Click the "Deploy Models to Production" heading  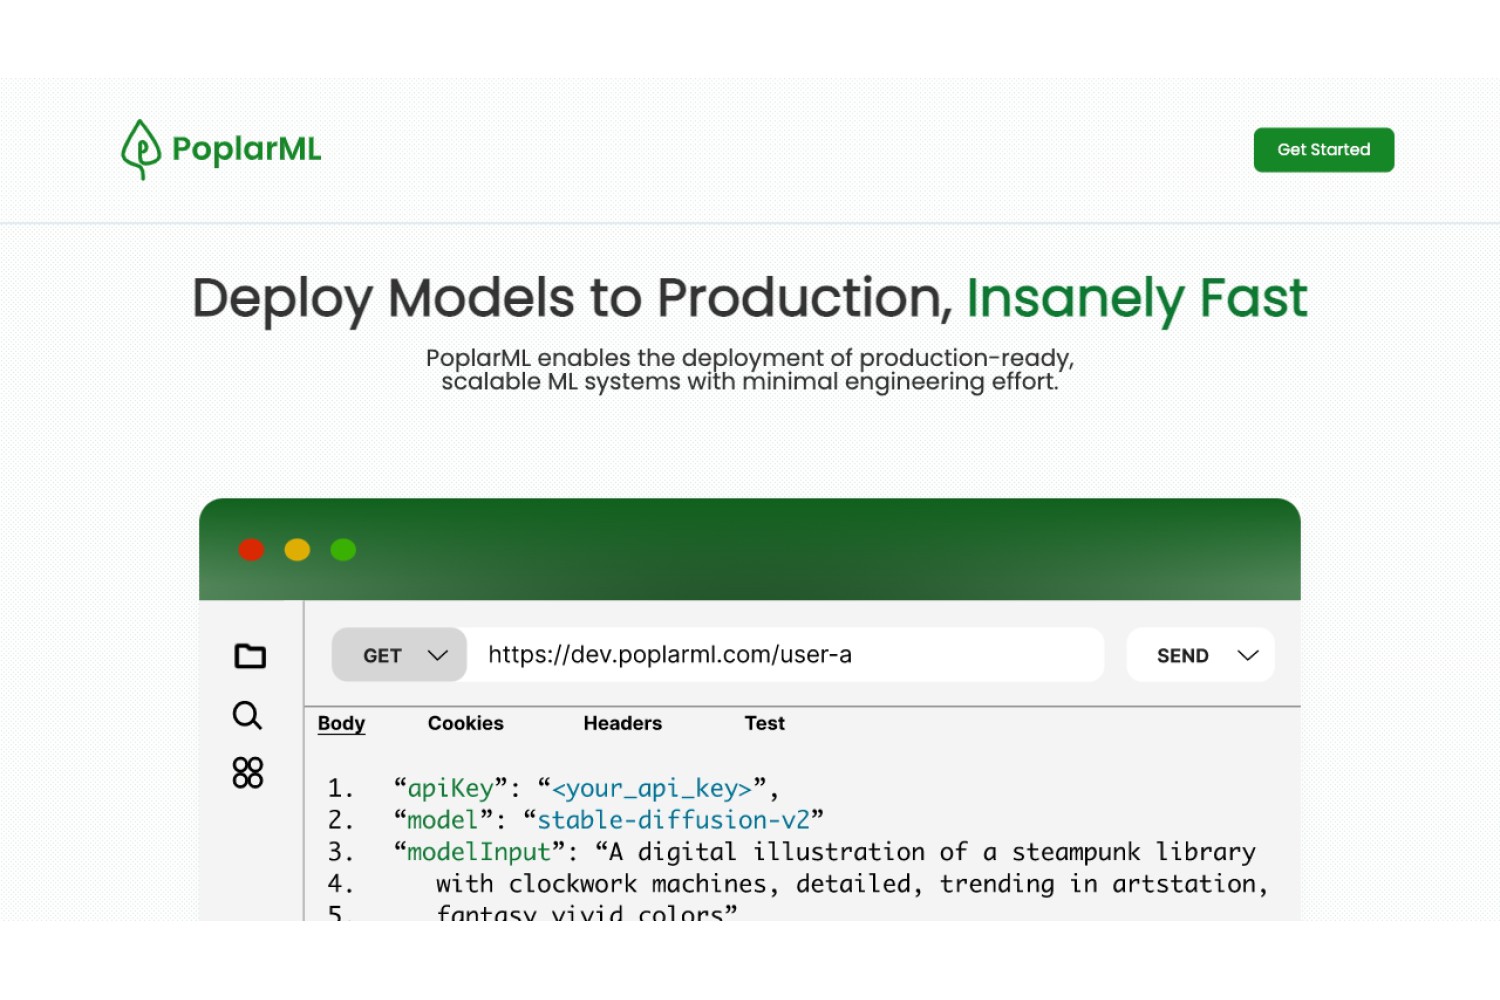(572, 299)
